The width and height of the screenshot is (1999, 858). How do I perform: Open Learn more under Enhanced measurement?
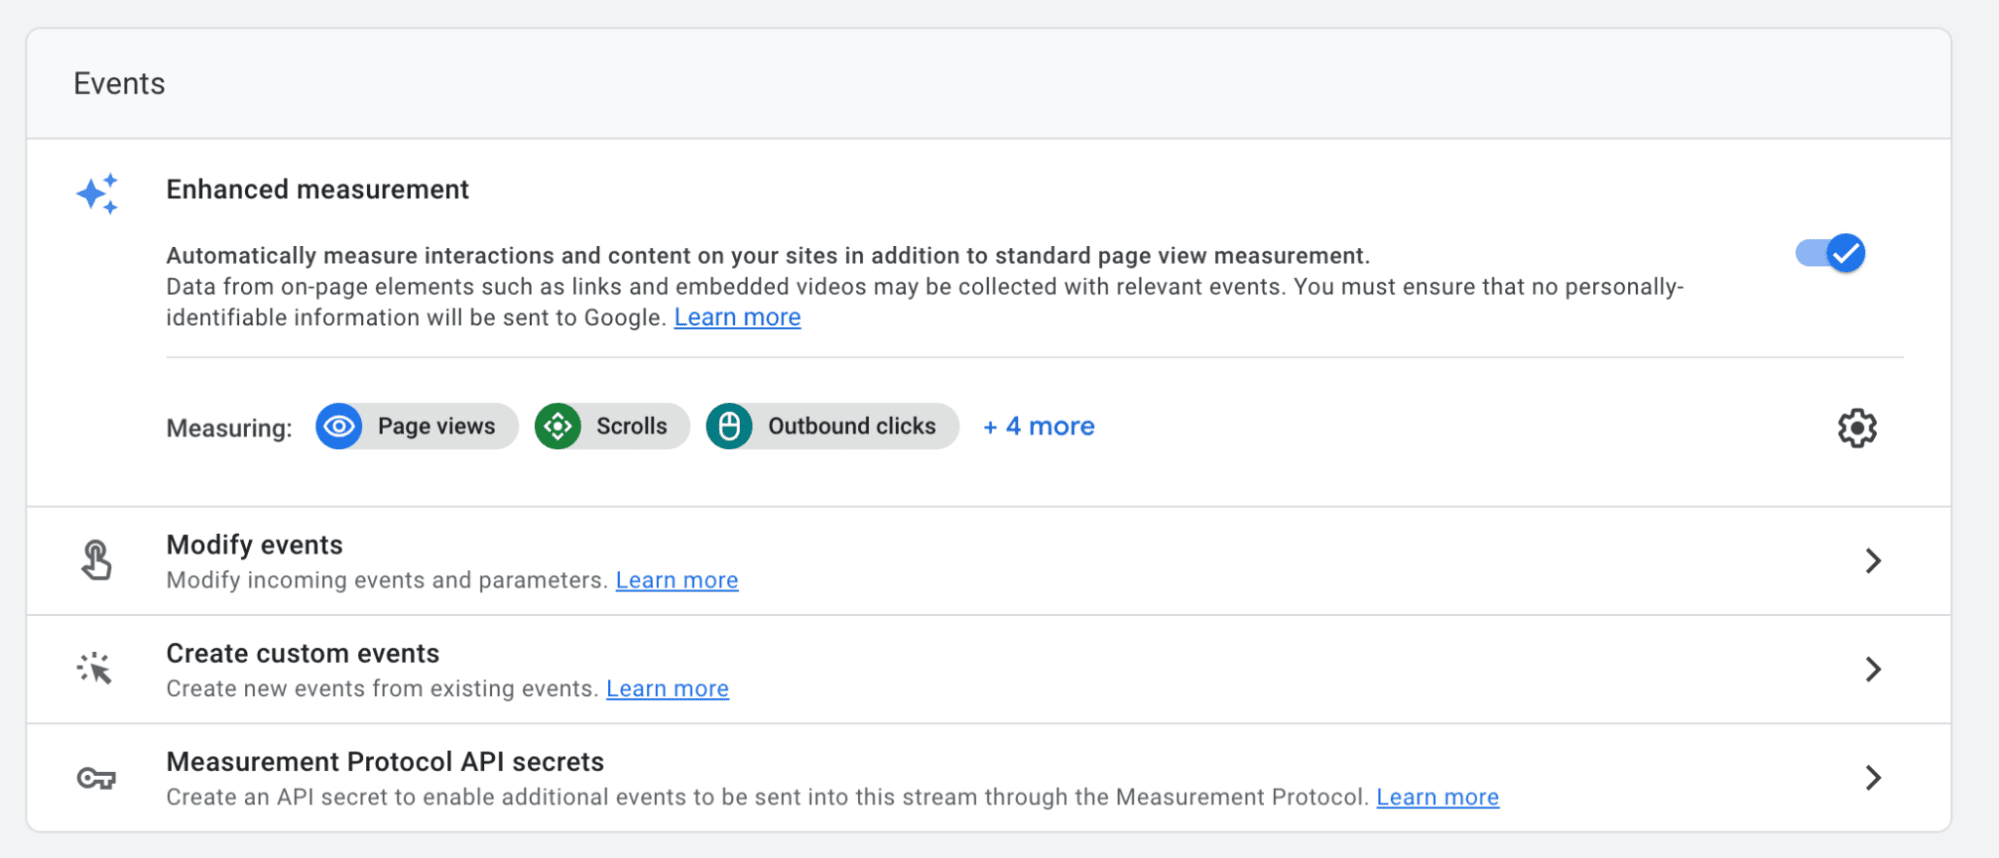click(737, 318)
